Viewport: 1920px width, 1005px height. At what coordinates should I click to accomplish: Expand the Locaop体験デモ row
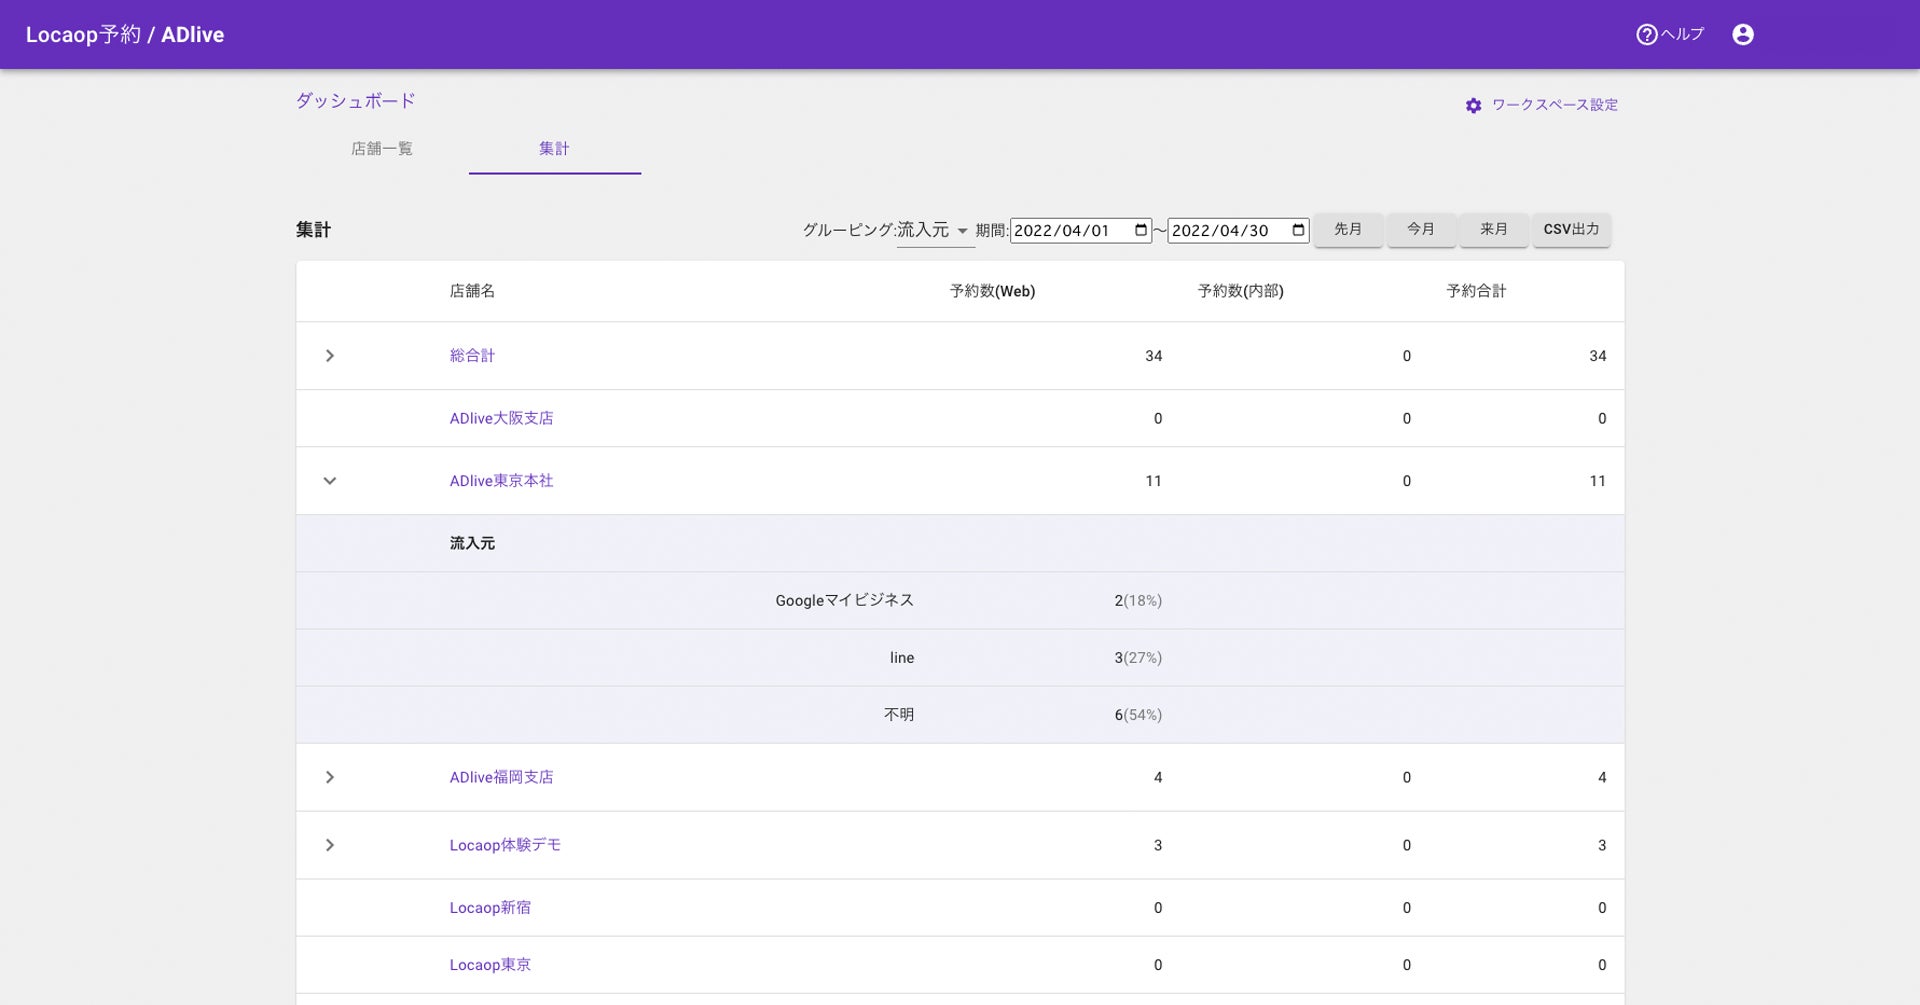[330, 845]
